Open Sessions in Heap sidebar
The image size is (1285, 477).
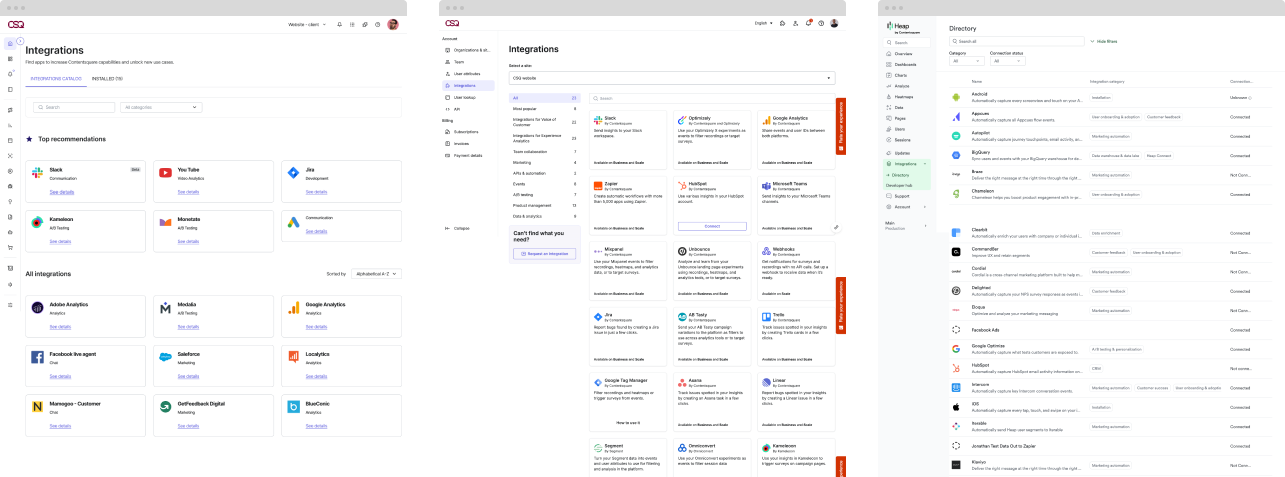899,141
